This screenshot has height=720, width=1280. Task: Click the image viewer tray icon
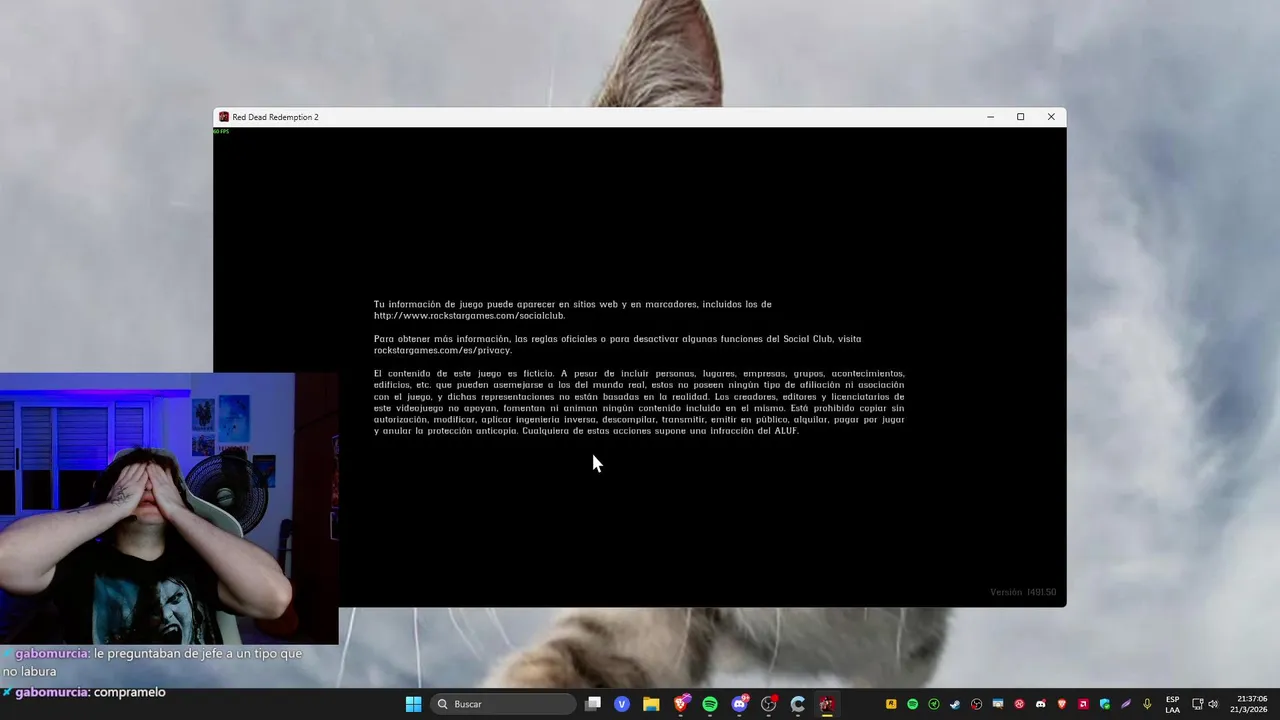[x=998, y=704]
